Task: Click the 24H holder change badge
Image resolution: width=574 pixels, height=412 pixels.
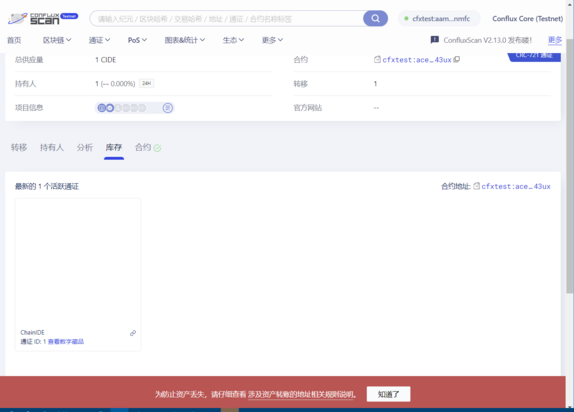Action: tap(146, 83)
